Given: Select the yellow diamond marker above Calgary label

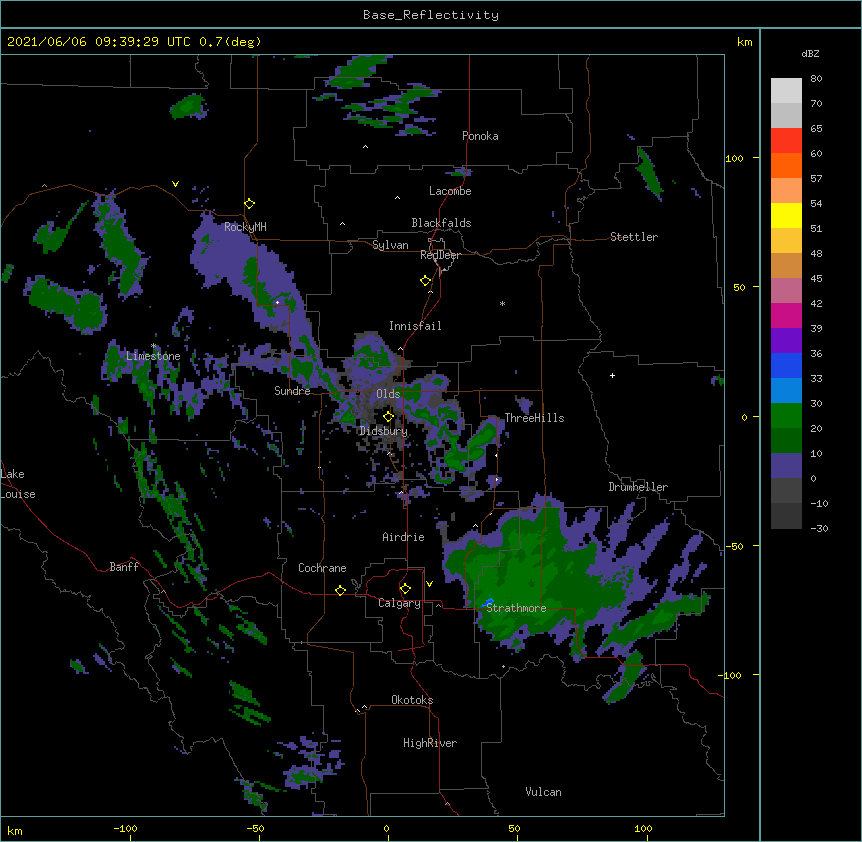Looking at the screenshot, I should click(x=405, y=589).
